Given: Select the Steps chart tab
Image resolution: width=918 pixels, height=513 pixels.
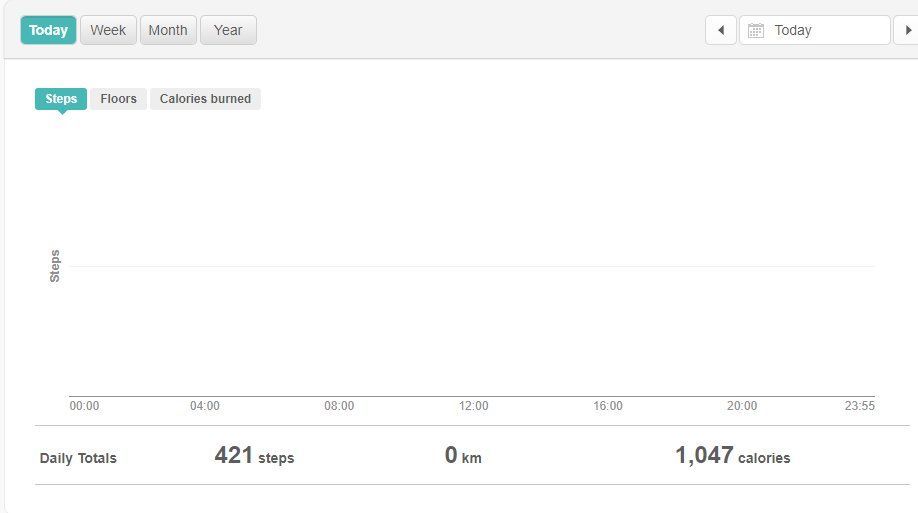Looking at the screenshot, I should (61, 99).
